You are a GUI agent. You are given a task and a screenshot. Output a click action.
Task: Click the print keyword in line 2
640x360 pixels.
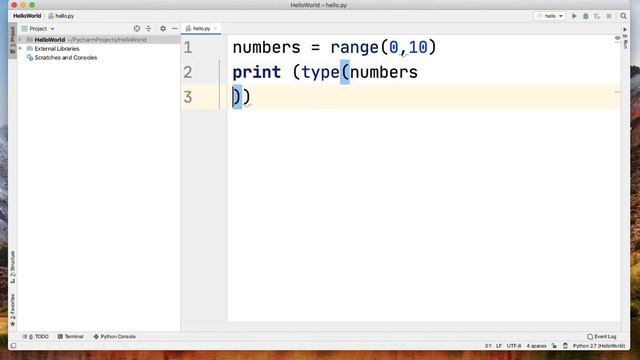pos(257,73)
